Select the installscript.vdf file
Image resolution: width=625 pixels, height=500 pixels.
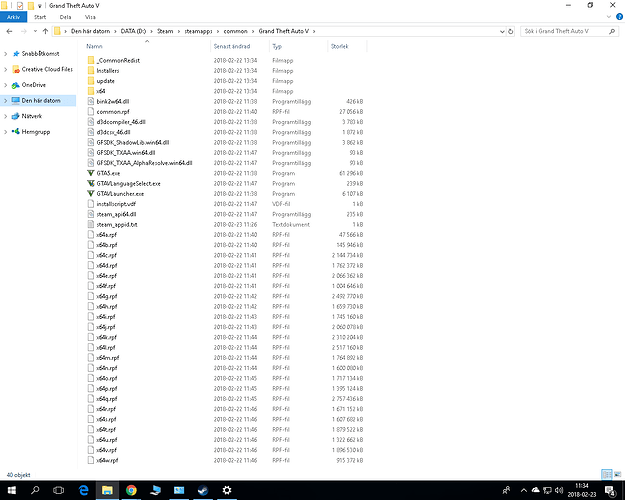click(x=116, y=204)
